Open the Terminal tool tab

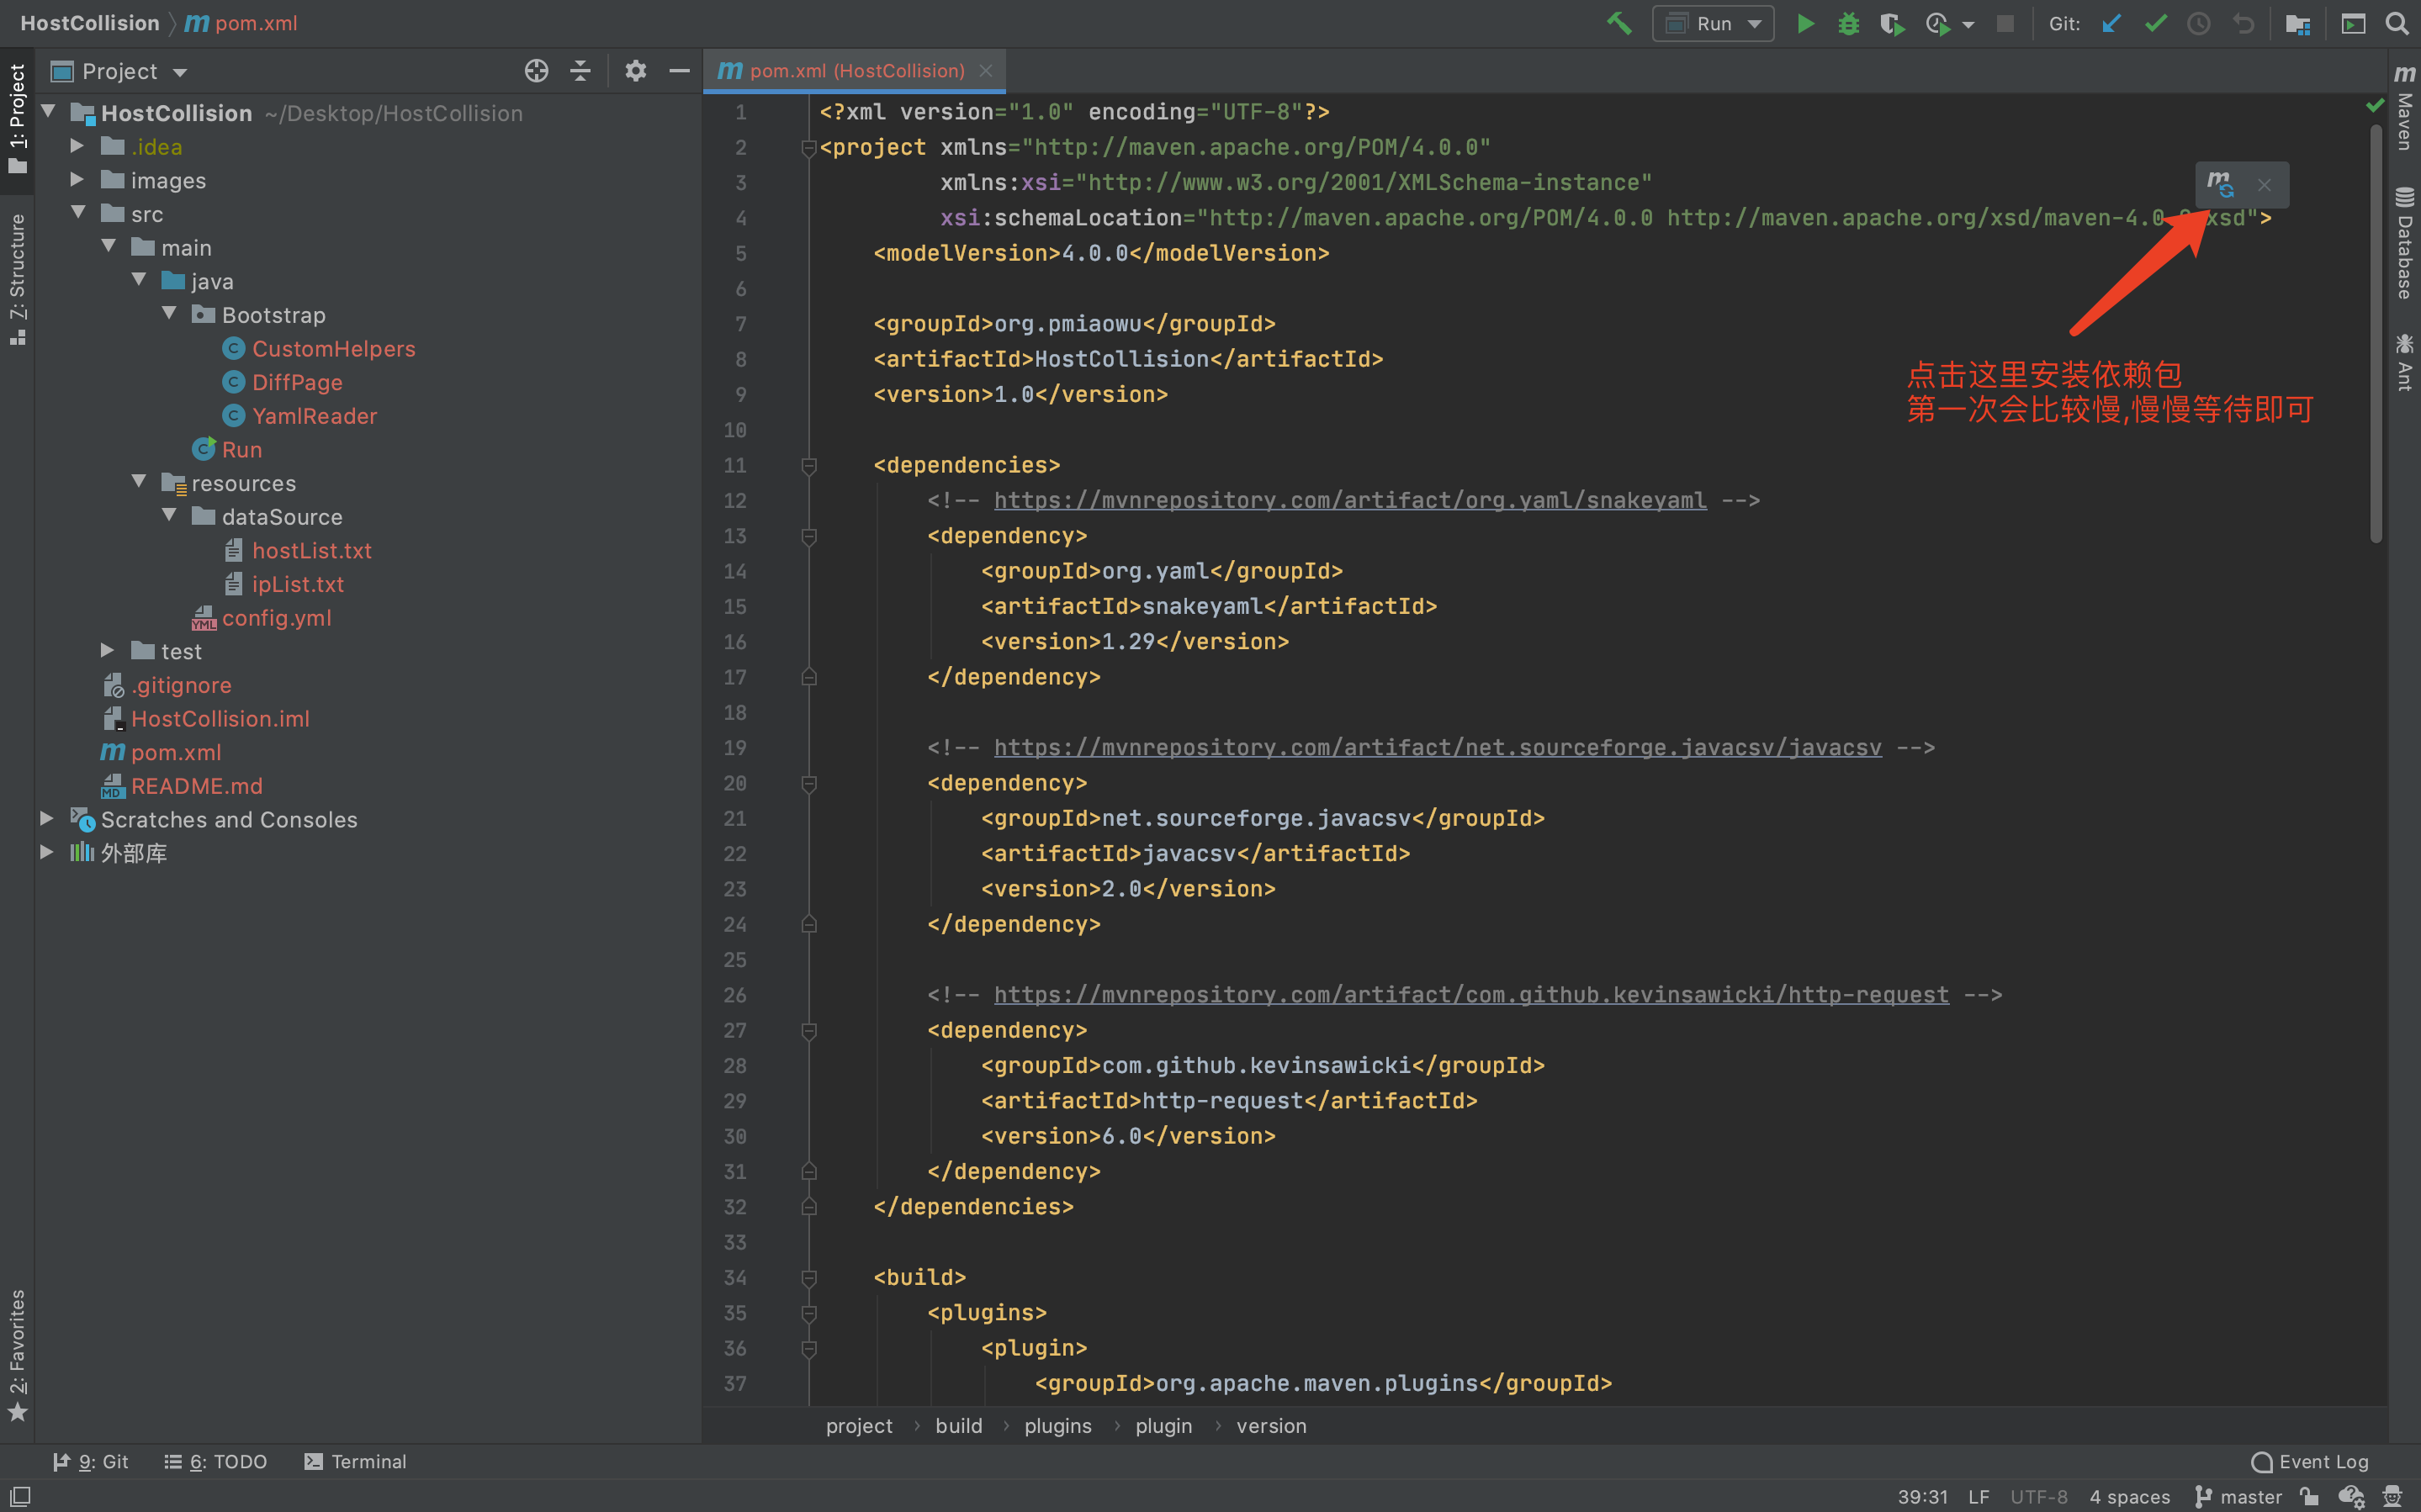point(355,1461)
